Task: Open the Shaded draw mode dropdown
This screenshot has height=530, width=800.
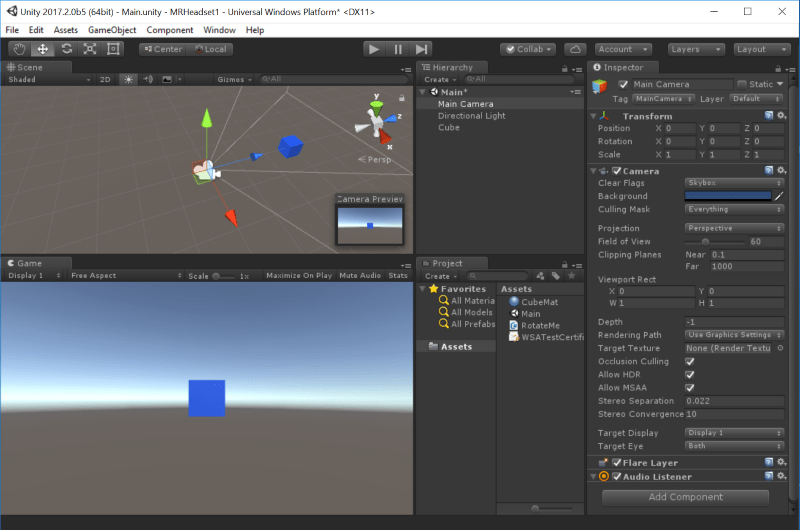Action: (49, 79)
